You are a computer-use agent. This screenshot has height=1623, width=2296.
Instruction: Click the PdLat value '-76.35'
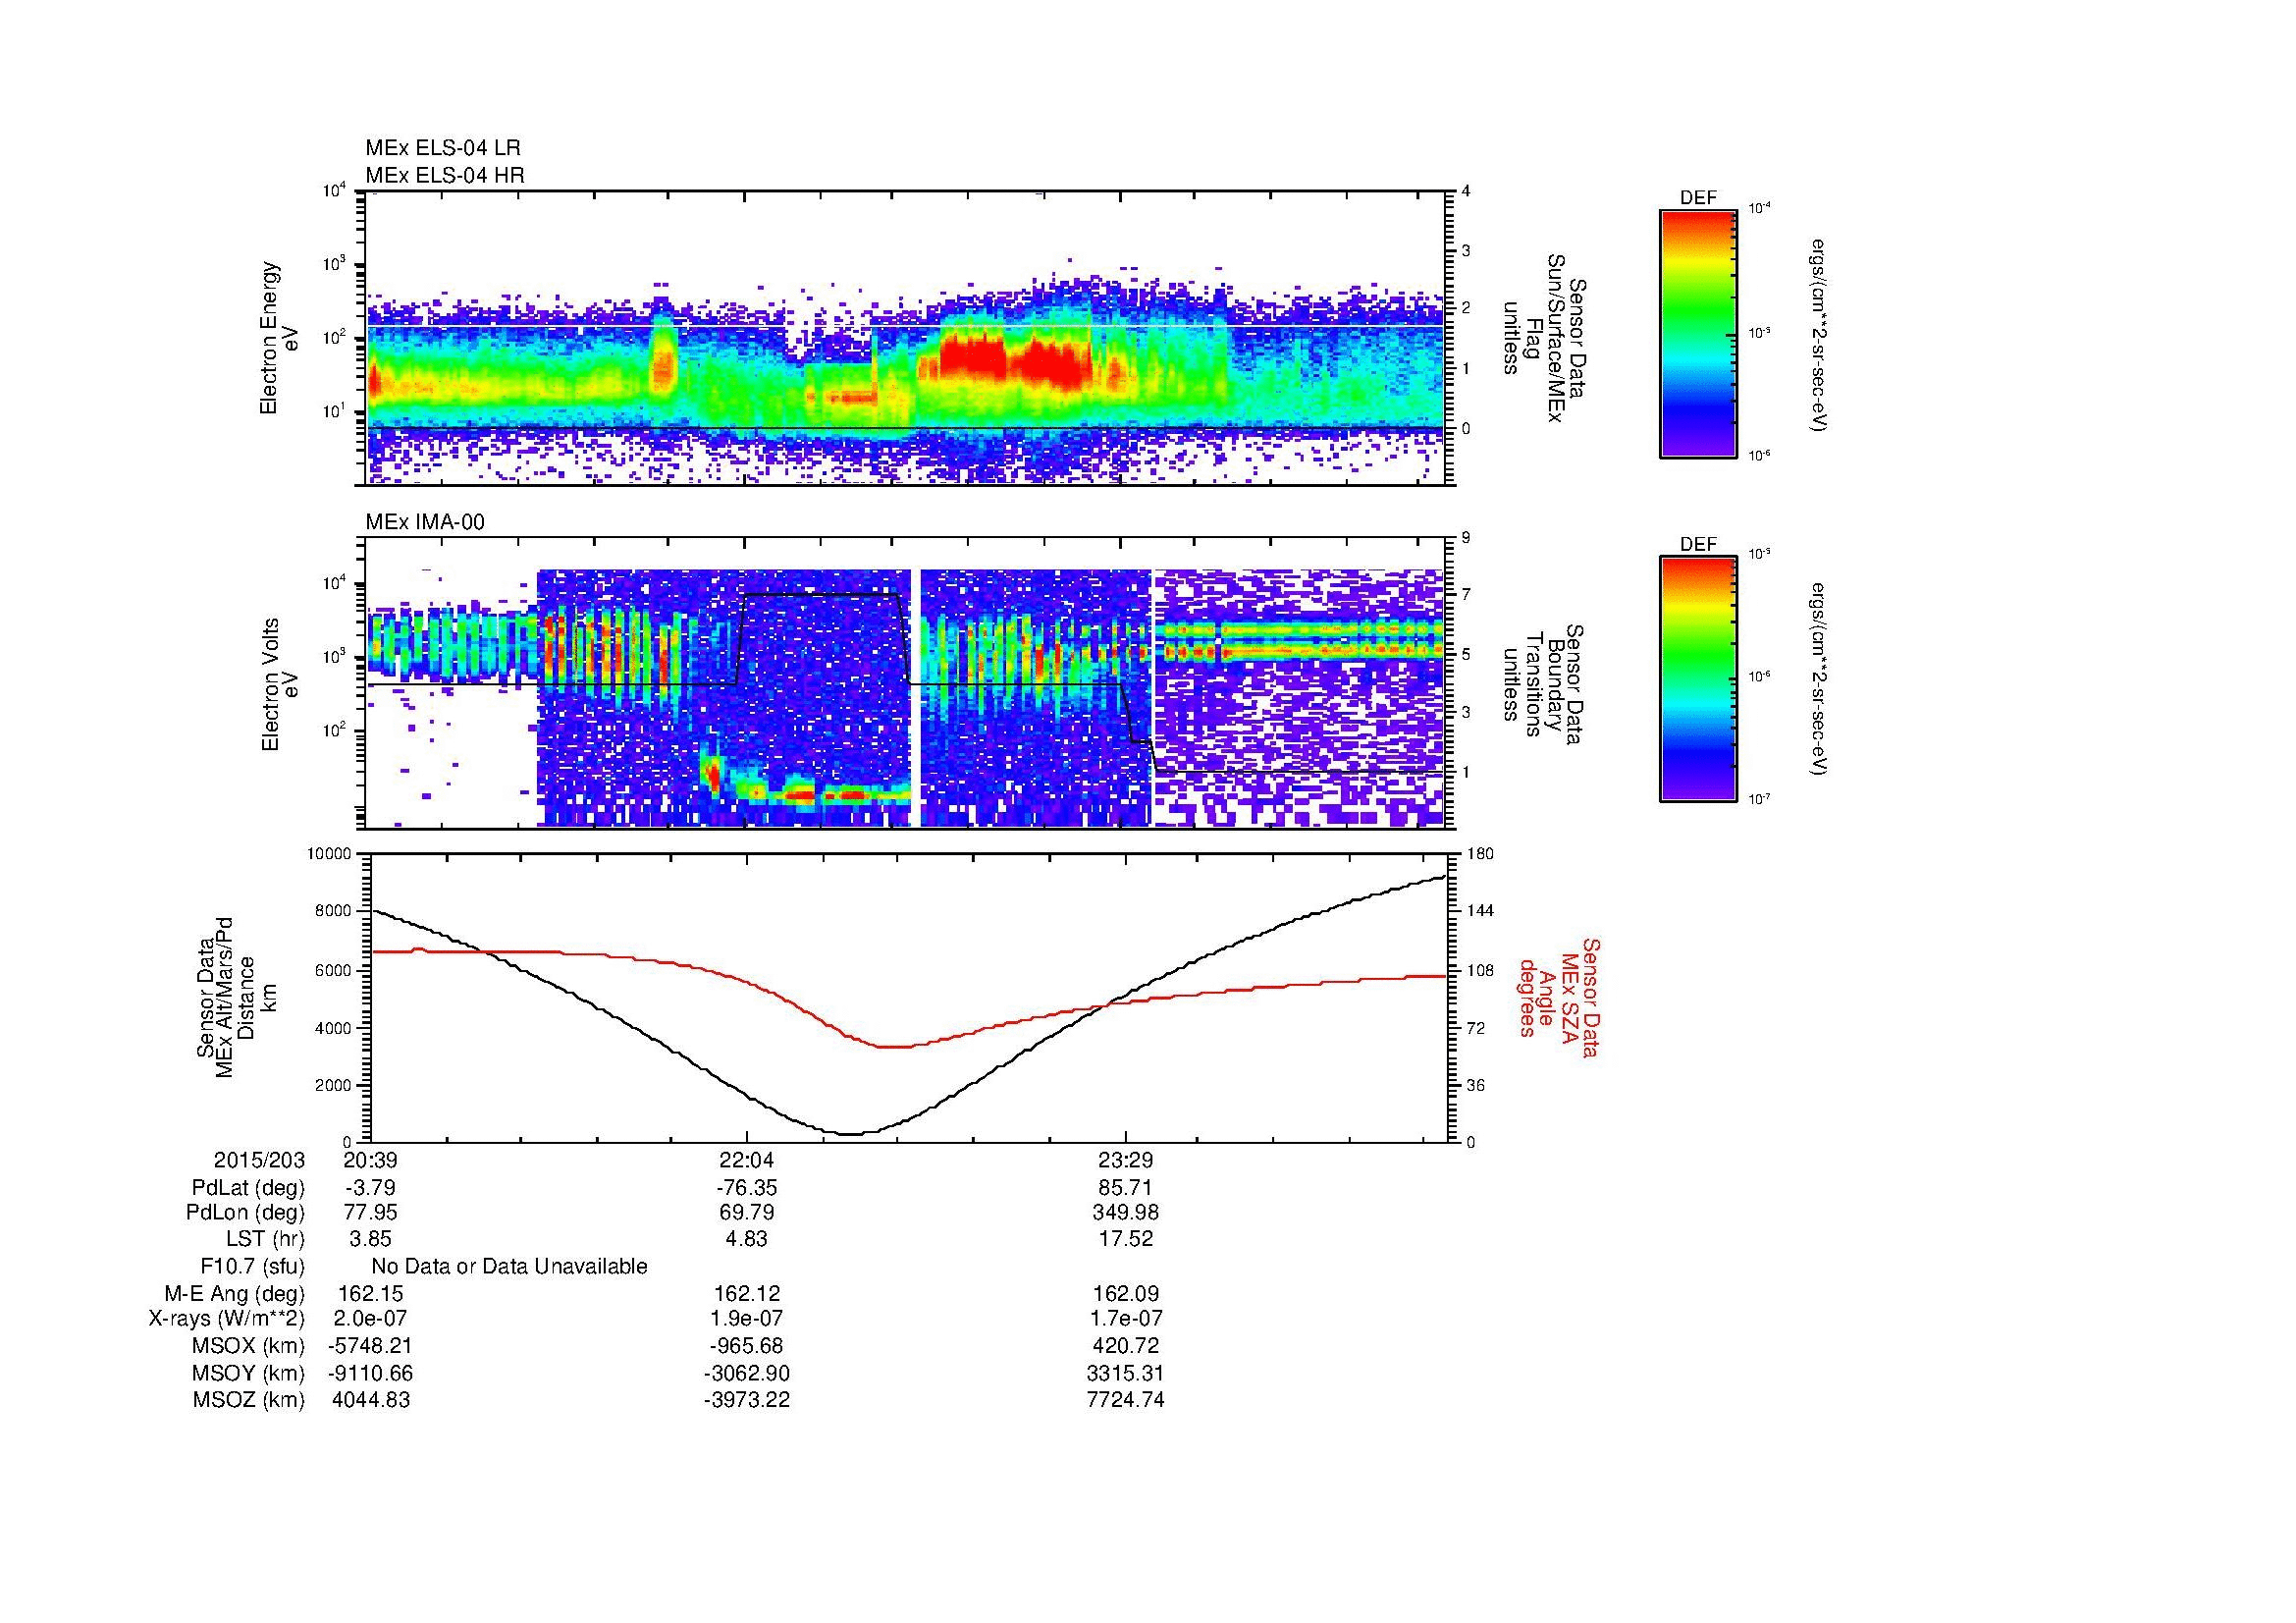click(x=747, y=1187)
